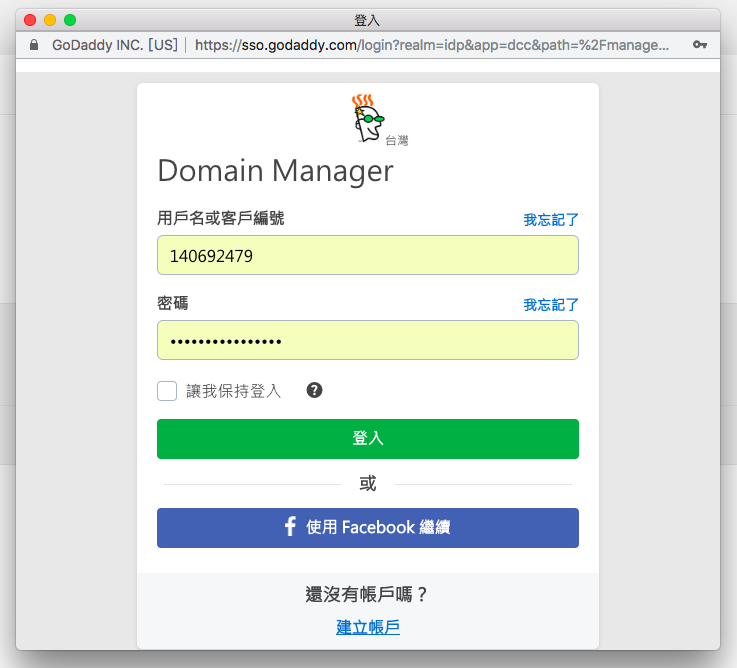Click the 讓我保持登入 label text
Image resolution: width=737 pixels, height=668 pixels.
234,391
